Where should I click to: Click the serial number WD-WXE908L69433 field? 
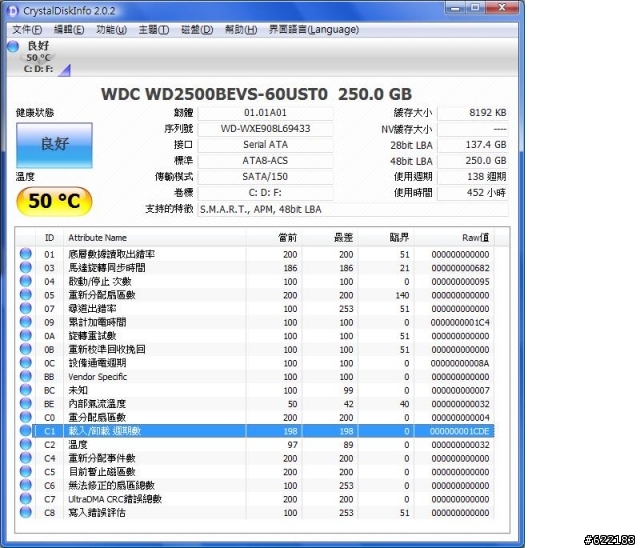pyautogui.click(x=265, y=129)
